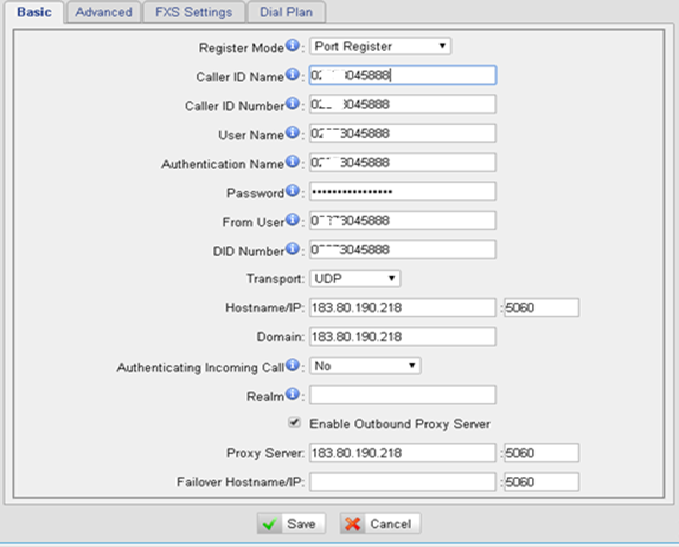Click the From User info icon
Viewport: 679px width, 547px height.
[x=293, y=220]
